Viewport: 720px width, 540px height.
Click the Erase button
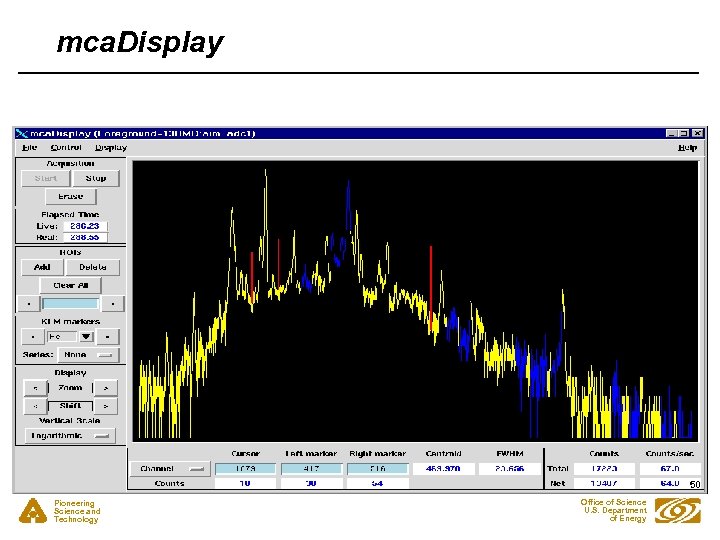coord(70,196)
